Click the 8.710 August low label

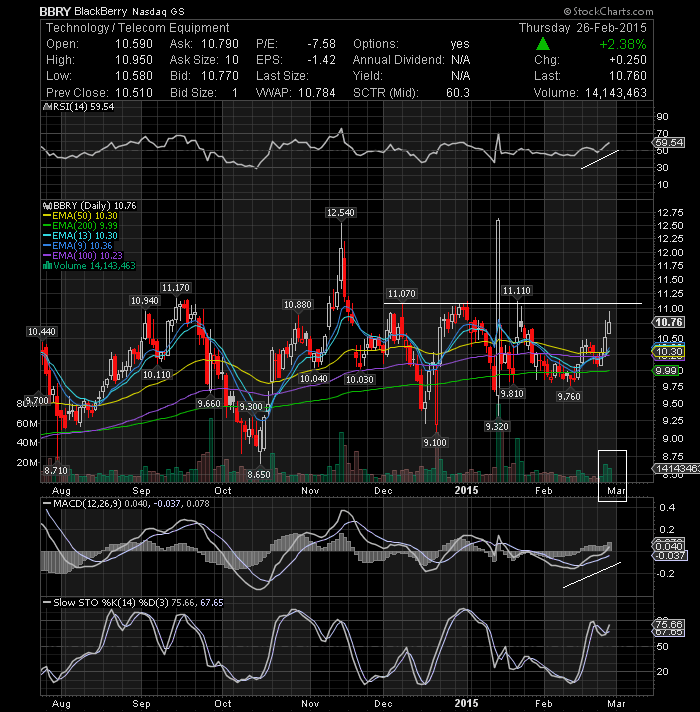(56, 471)
